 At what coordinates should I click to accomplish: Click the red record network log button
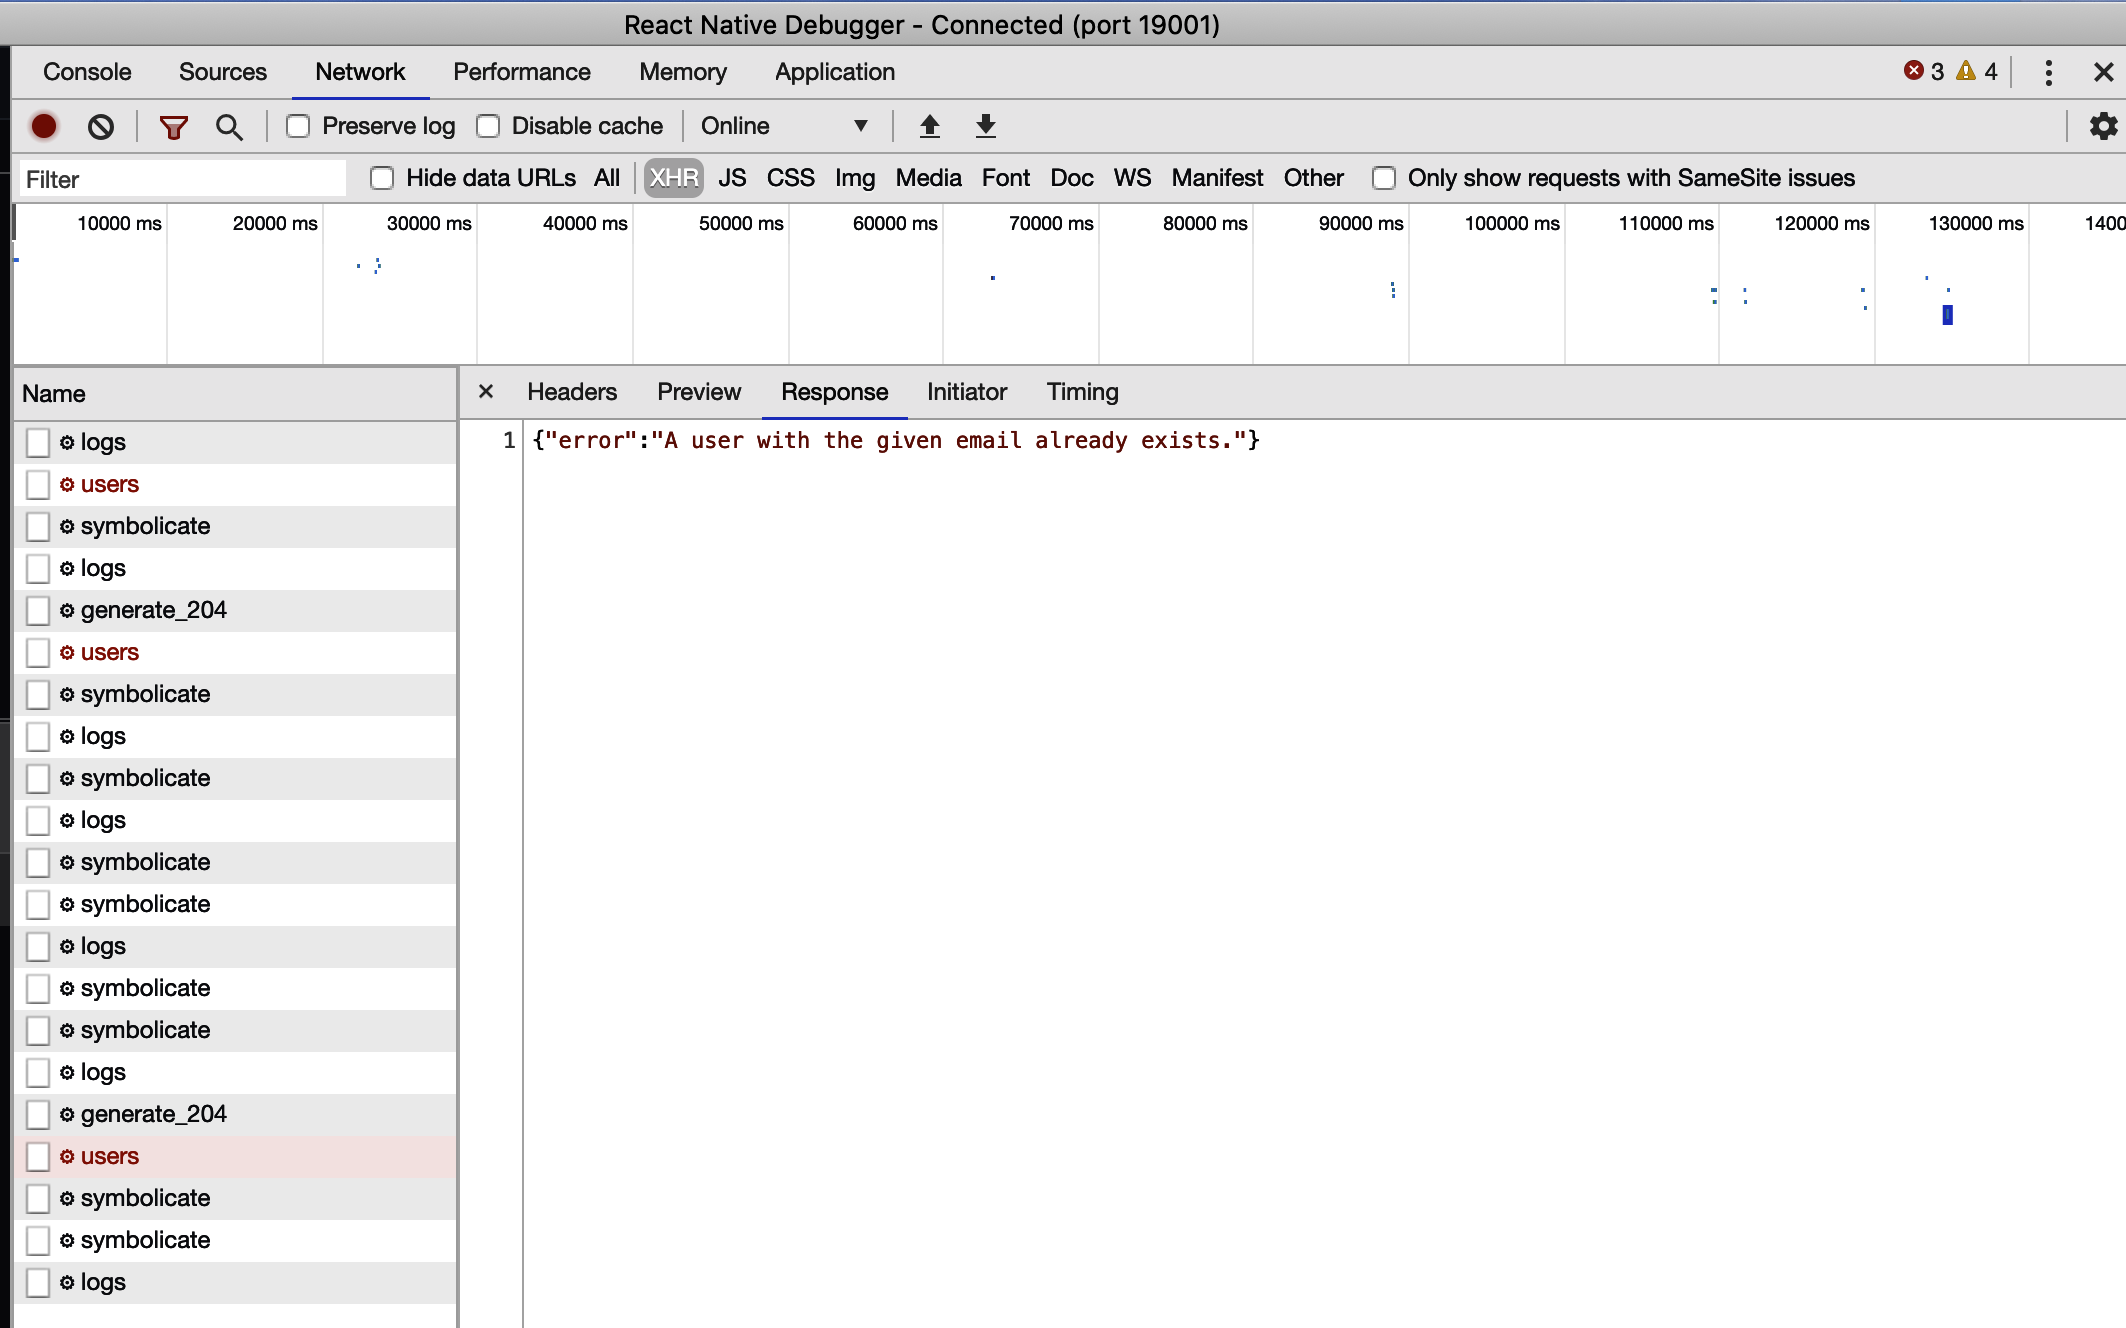pos(44,126)
